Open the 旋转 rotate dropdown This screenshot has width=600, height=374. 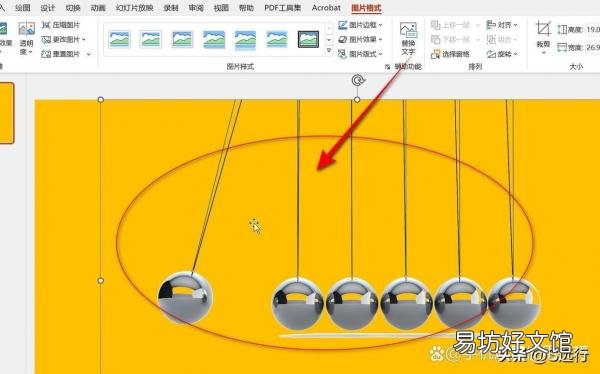502,54
